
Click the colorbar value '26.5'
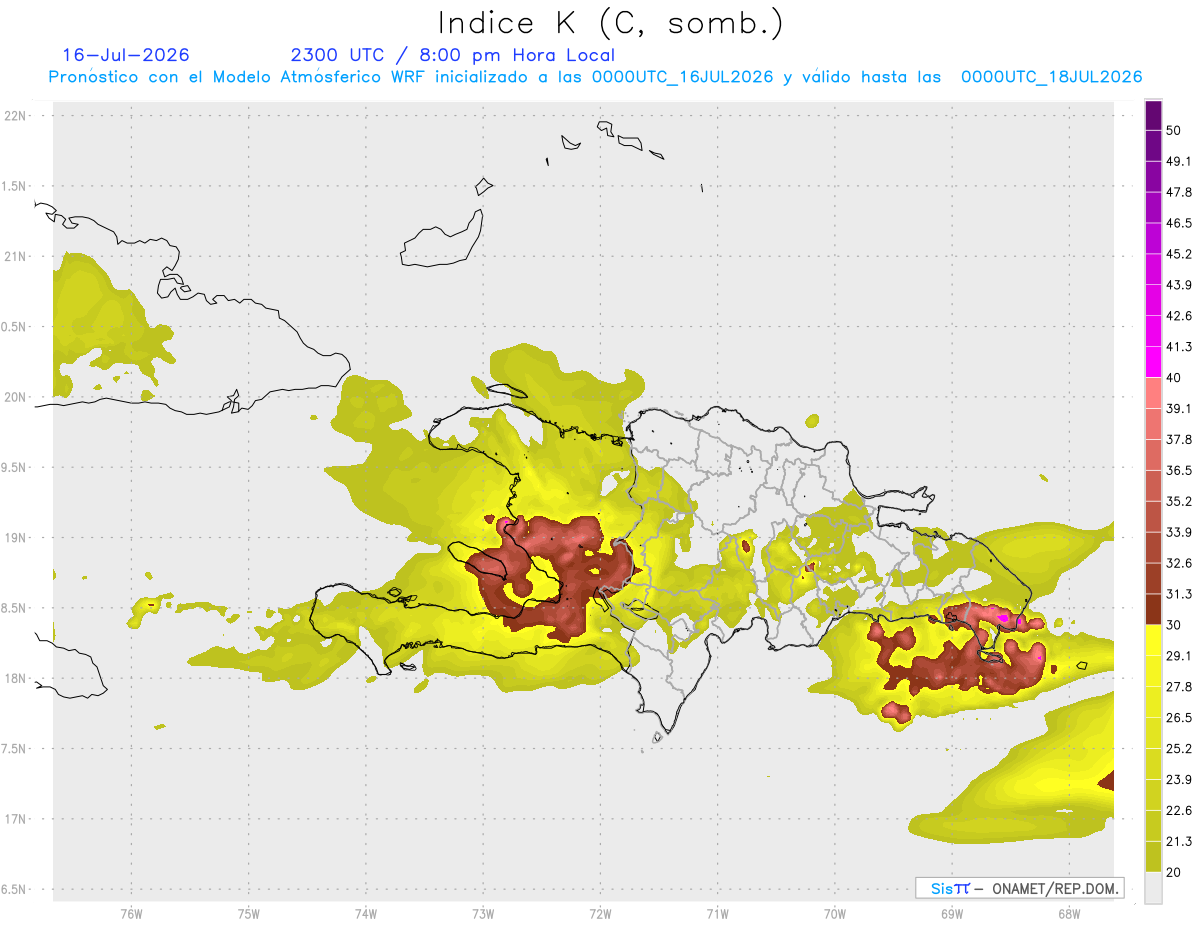tap(1179, 718)
